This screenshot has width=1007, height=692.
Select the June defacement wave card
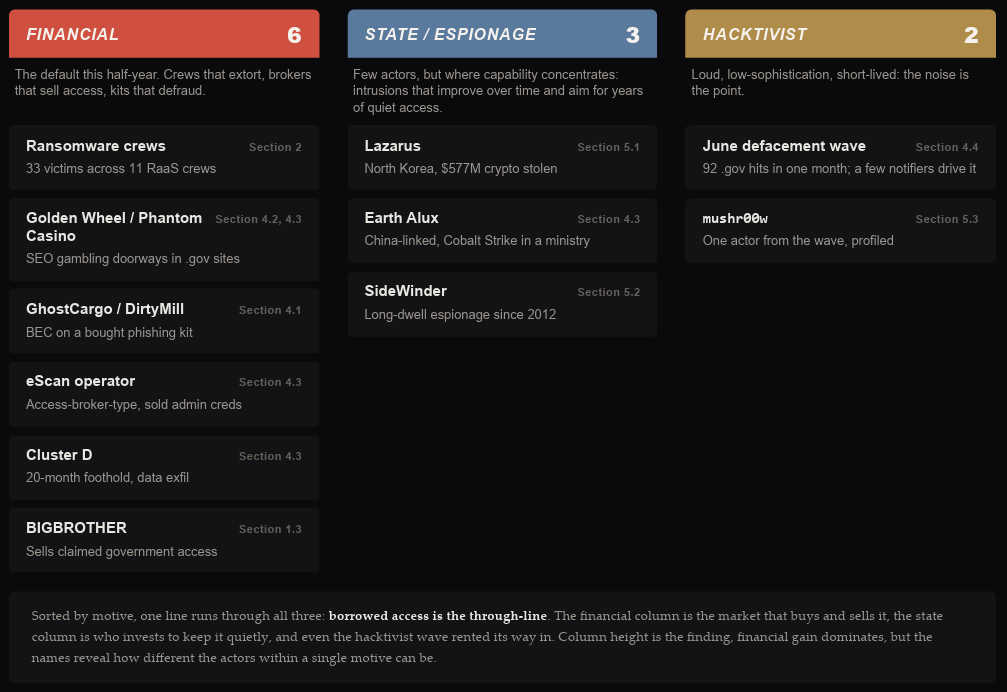coord(840,157)
